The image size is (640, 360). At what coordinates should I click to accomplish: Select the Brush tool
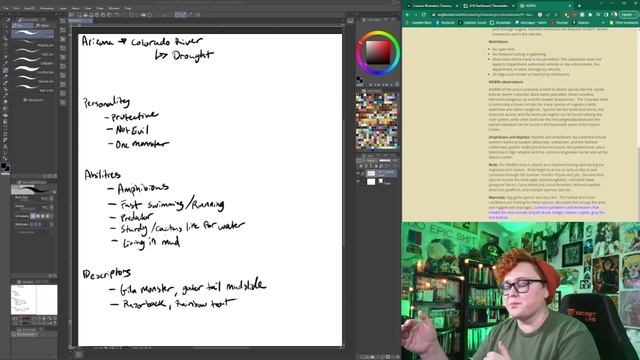[x=5, y=82]
